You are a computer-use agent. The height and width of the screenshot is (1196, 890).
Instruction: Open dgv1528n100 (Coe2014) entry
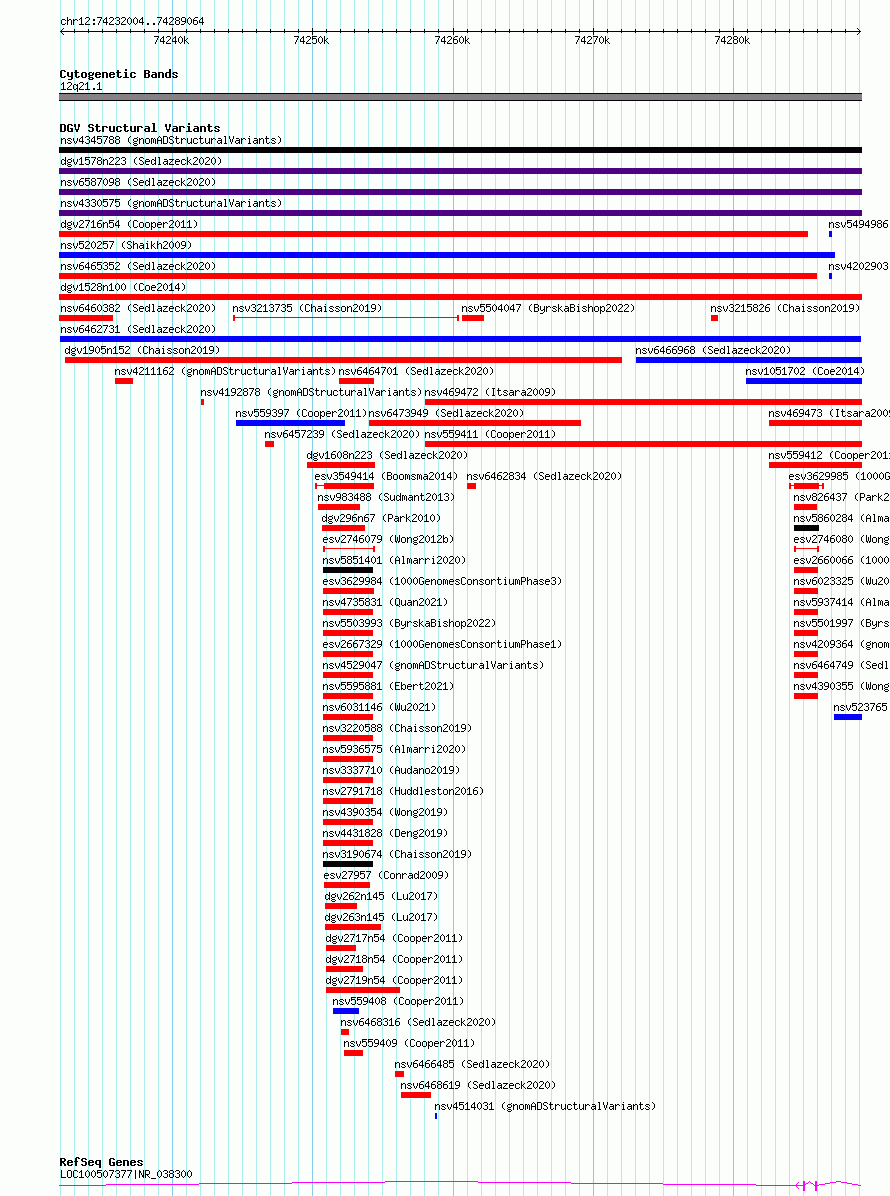coord(123,288)
